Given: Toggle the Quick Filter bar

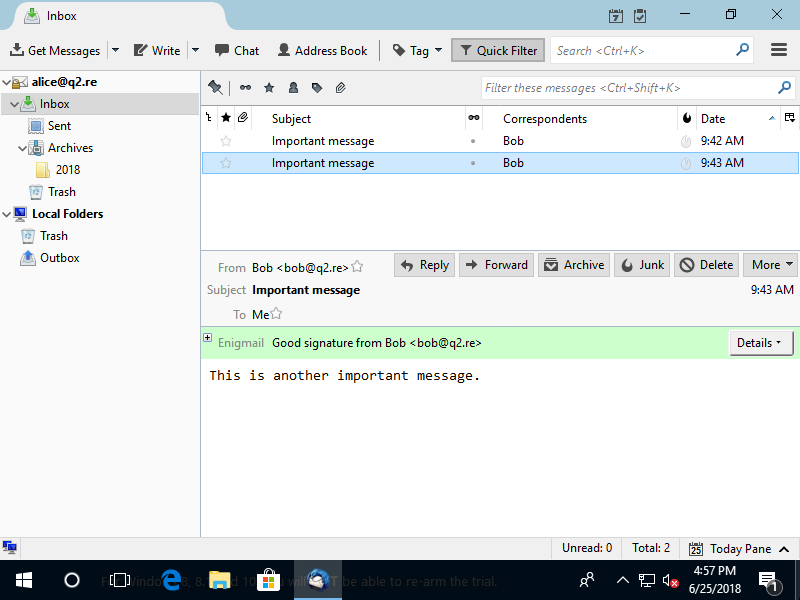Looking at the screenshot, I should pyautogui.click(x=498, y=50).
